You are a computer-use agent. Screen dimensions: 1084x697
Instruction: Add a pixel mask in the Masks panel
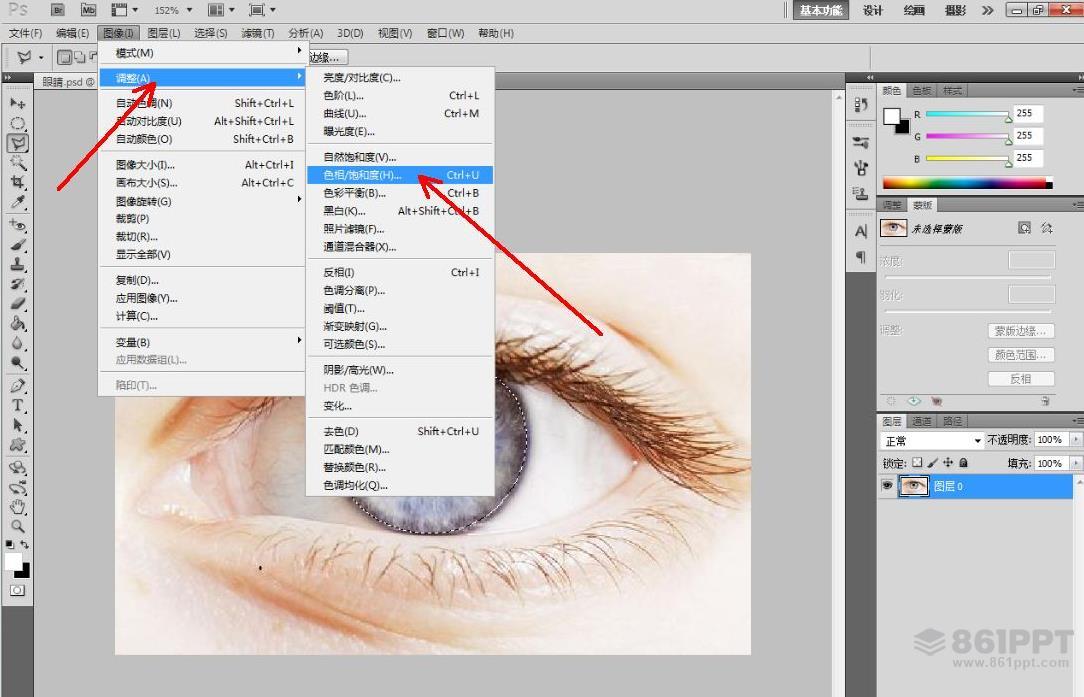[1024, 228]
